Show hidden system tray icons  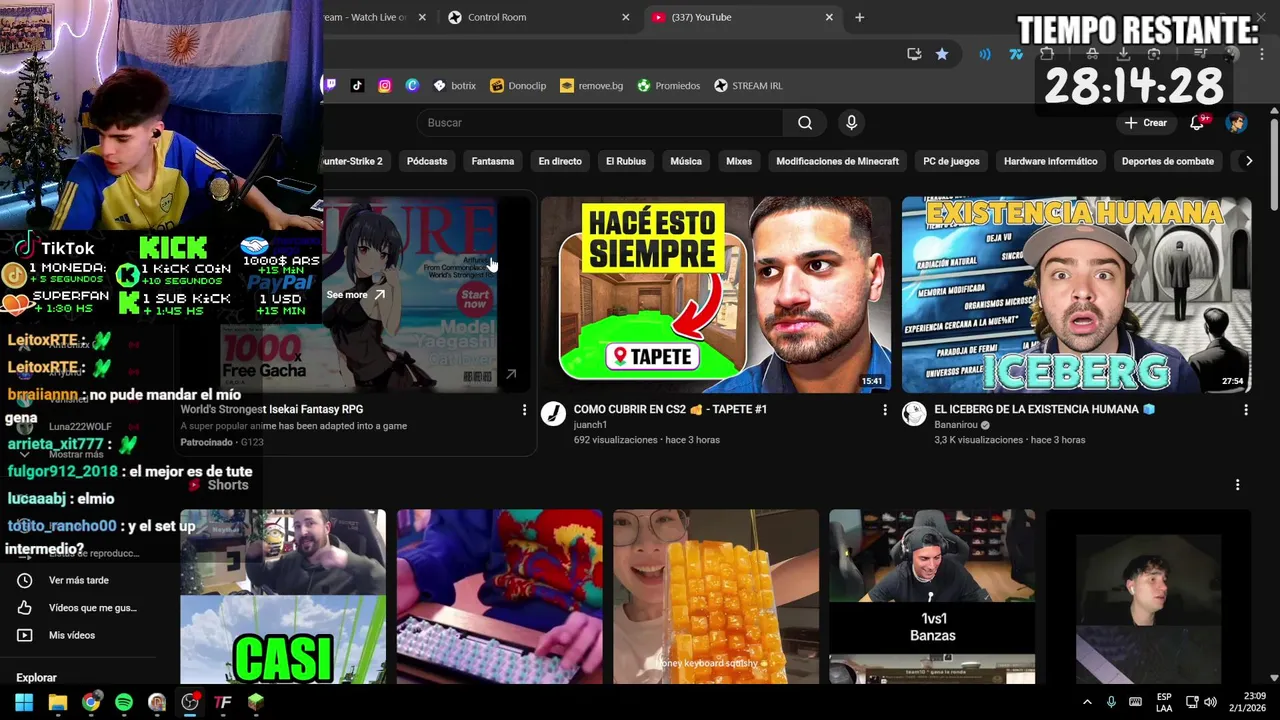[1086, 702]
